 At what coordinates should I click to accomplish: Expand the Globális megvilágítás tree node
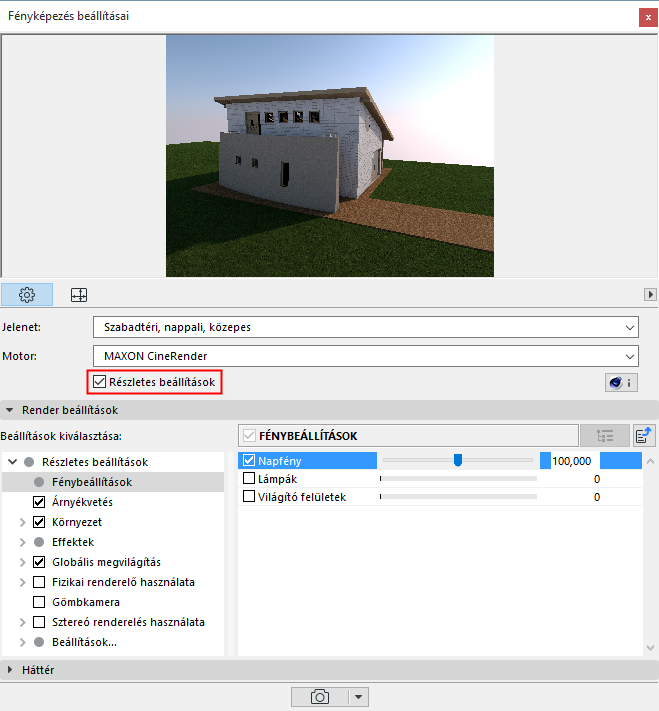[x=22, y=562]
